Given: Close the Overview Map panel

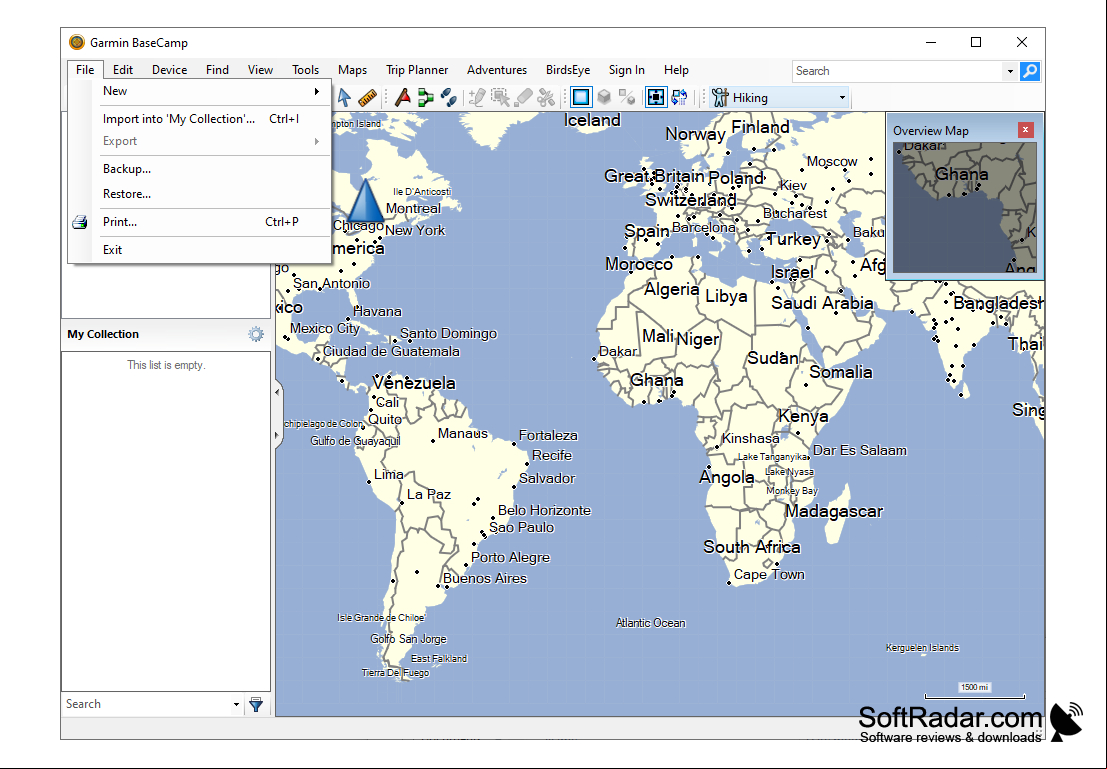Looking at the screenshot, I should point(1025,130).
